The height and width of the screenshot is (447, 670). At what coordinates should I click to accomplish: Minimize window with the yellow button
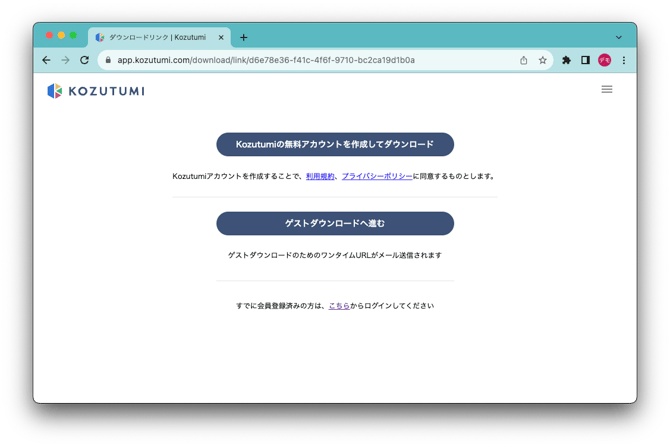pyautogui.click(x=61, y=35)
